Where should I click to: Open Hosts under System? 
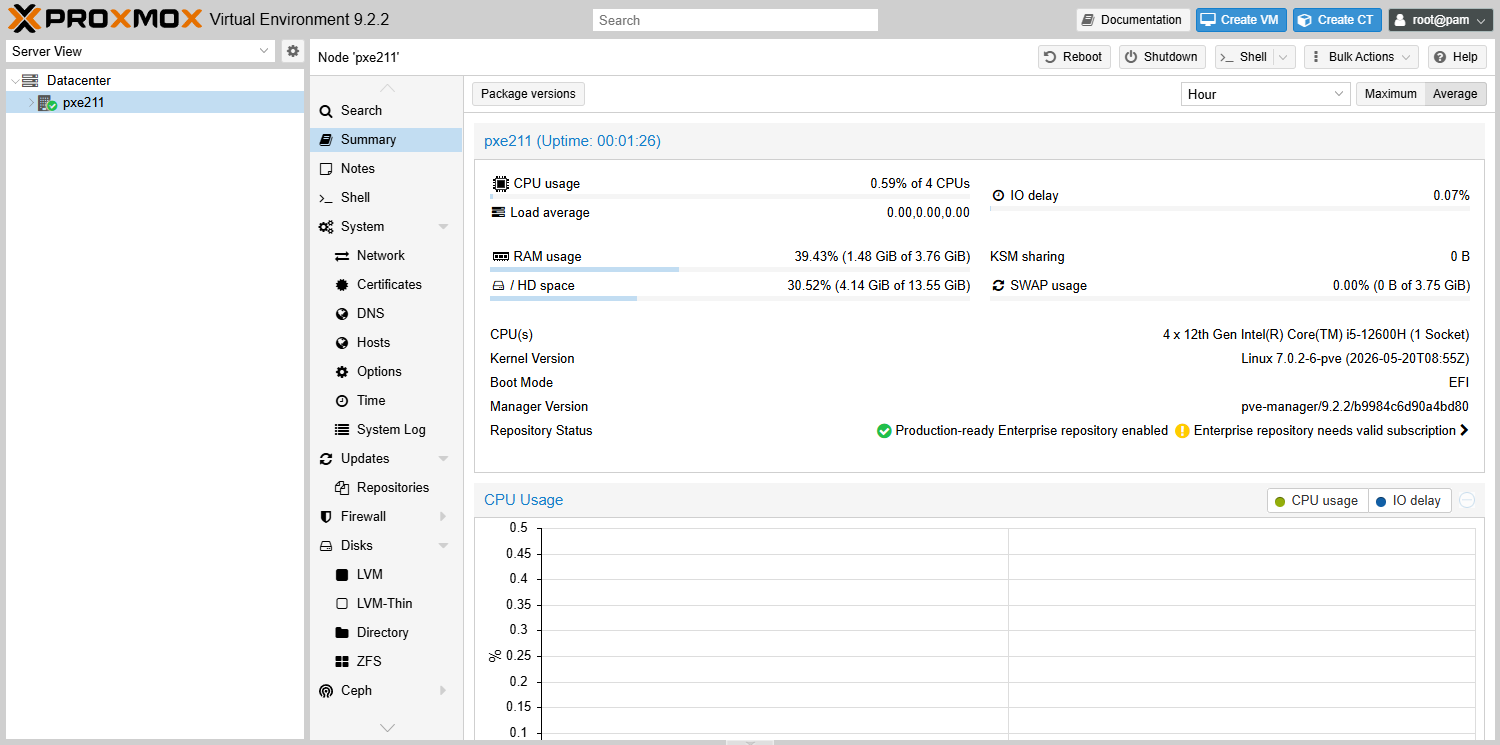[x=386, y=343]
